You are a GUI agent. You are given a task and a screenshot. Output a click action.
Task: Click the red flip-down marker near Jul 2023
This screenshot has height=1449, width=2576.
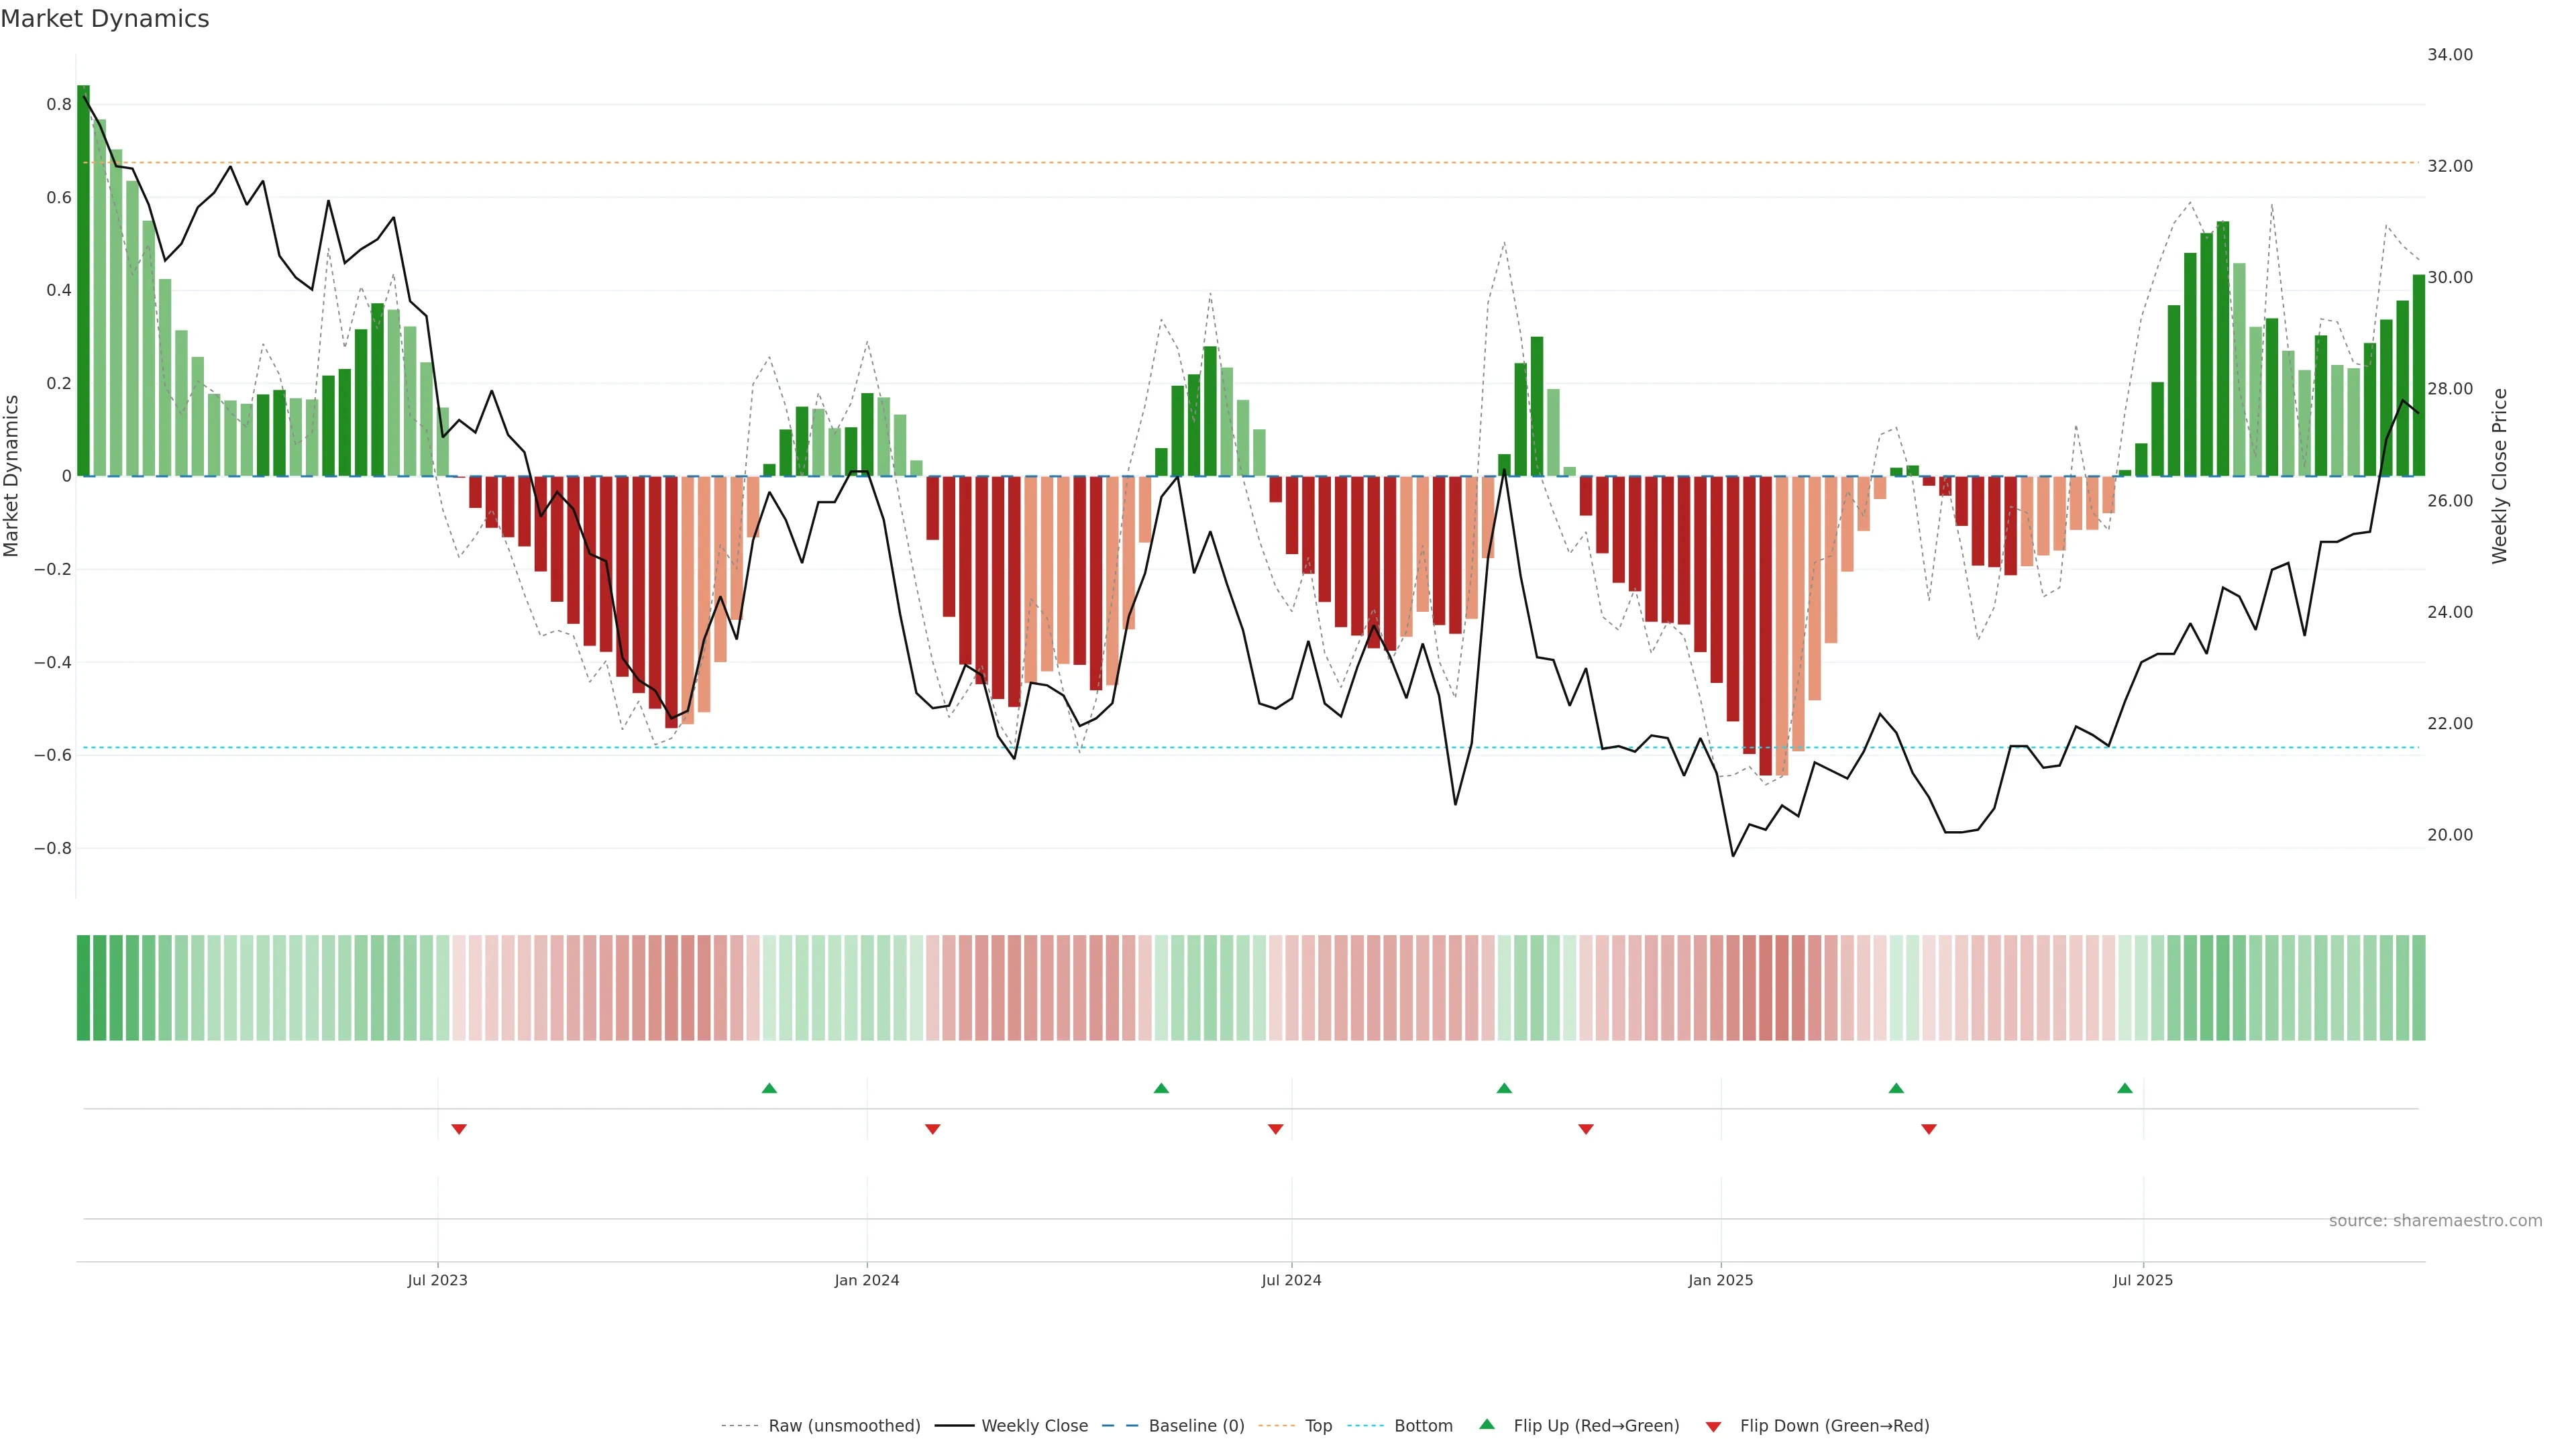(459, 1129)
